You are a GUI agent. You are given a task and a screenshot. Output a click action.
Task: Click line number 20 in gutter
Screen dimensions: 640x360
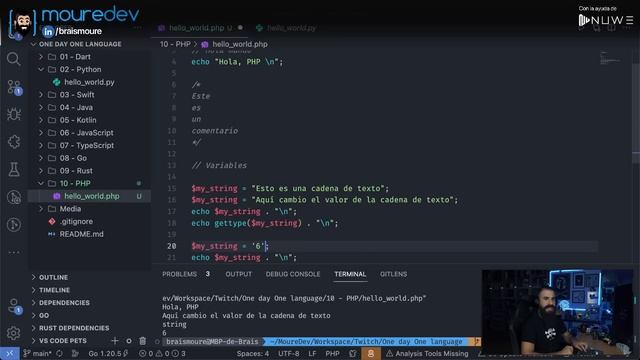click(x=172, y=246)
